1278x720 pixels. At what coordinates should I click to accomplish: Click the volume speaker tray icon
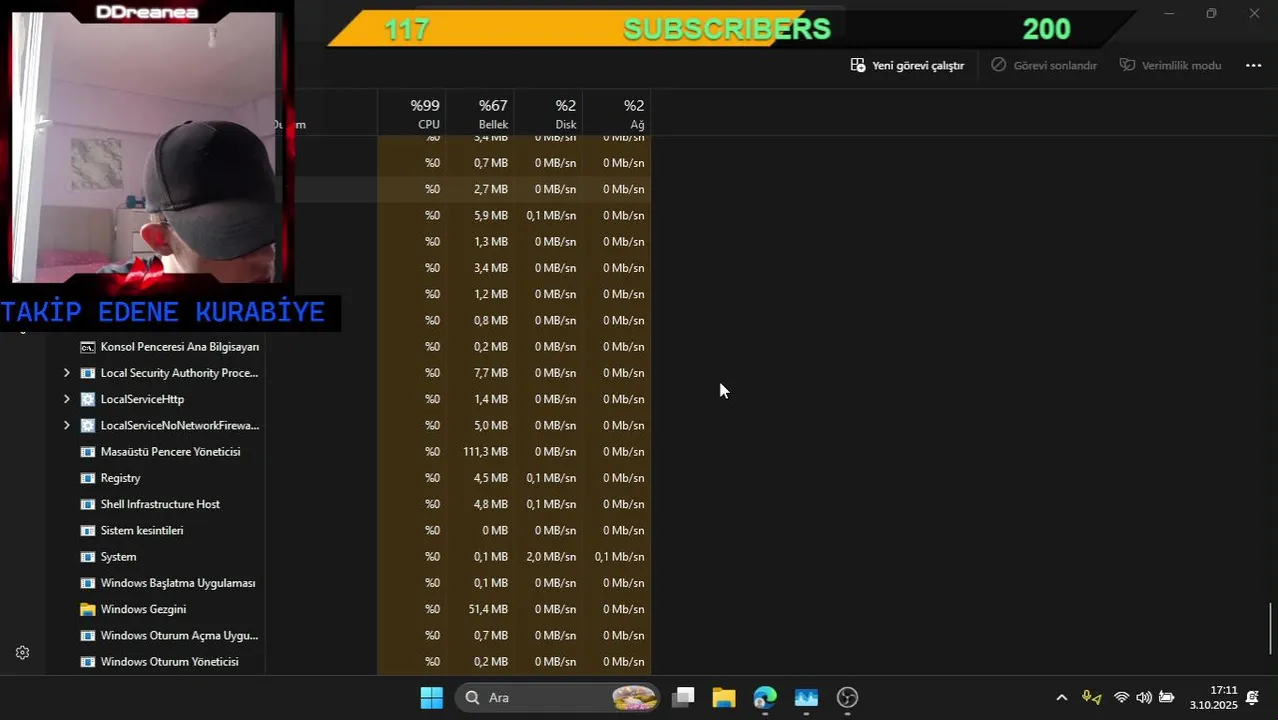(1144, 698)
